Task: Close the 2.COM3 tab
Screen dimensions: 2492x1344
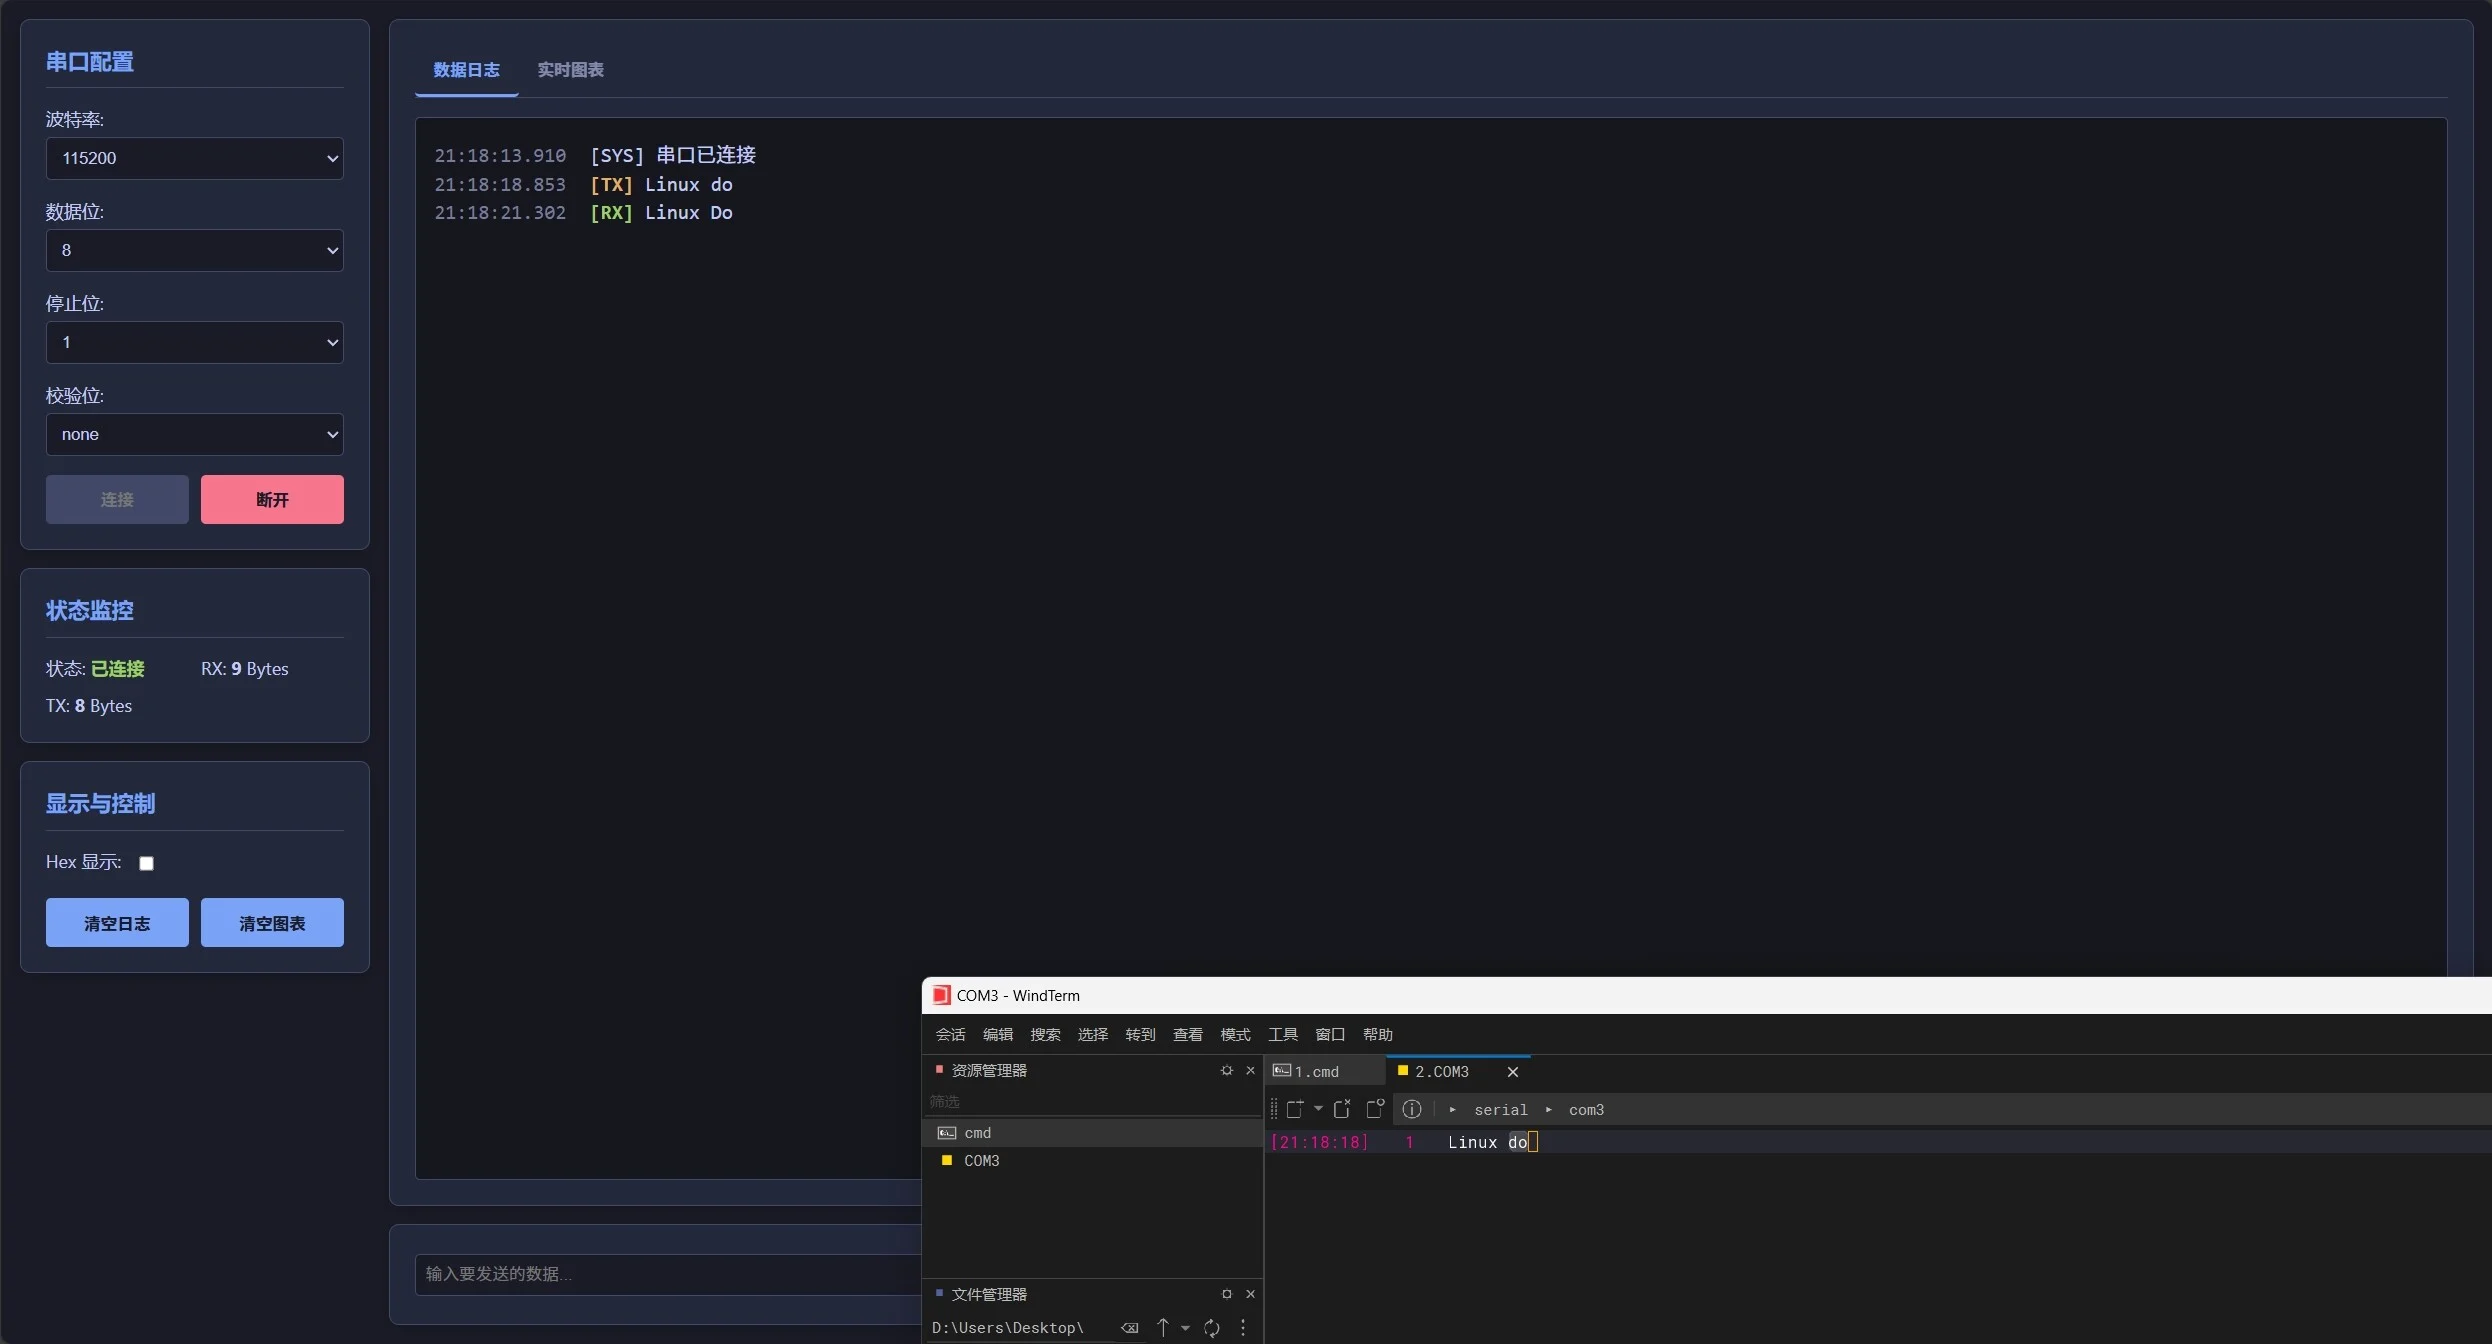Action: tap(1513, 1072)
